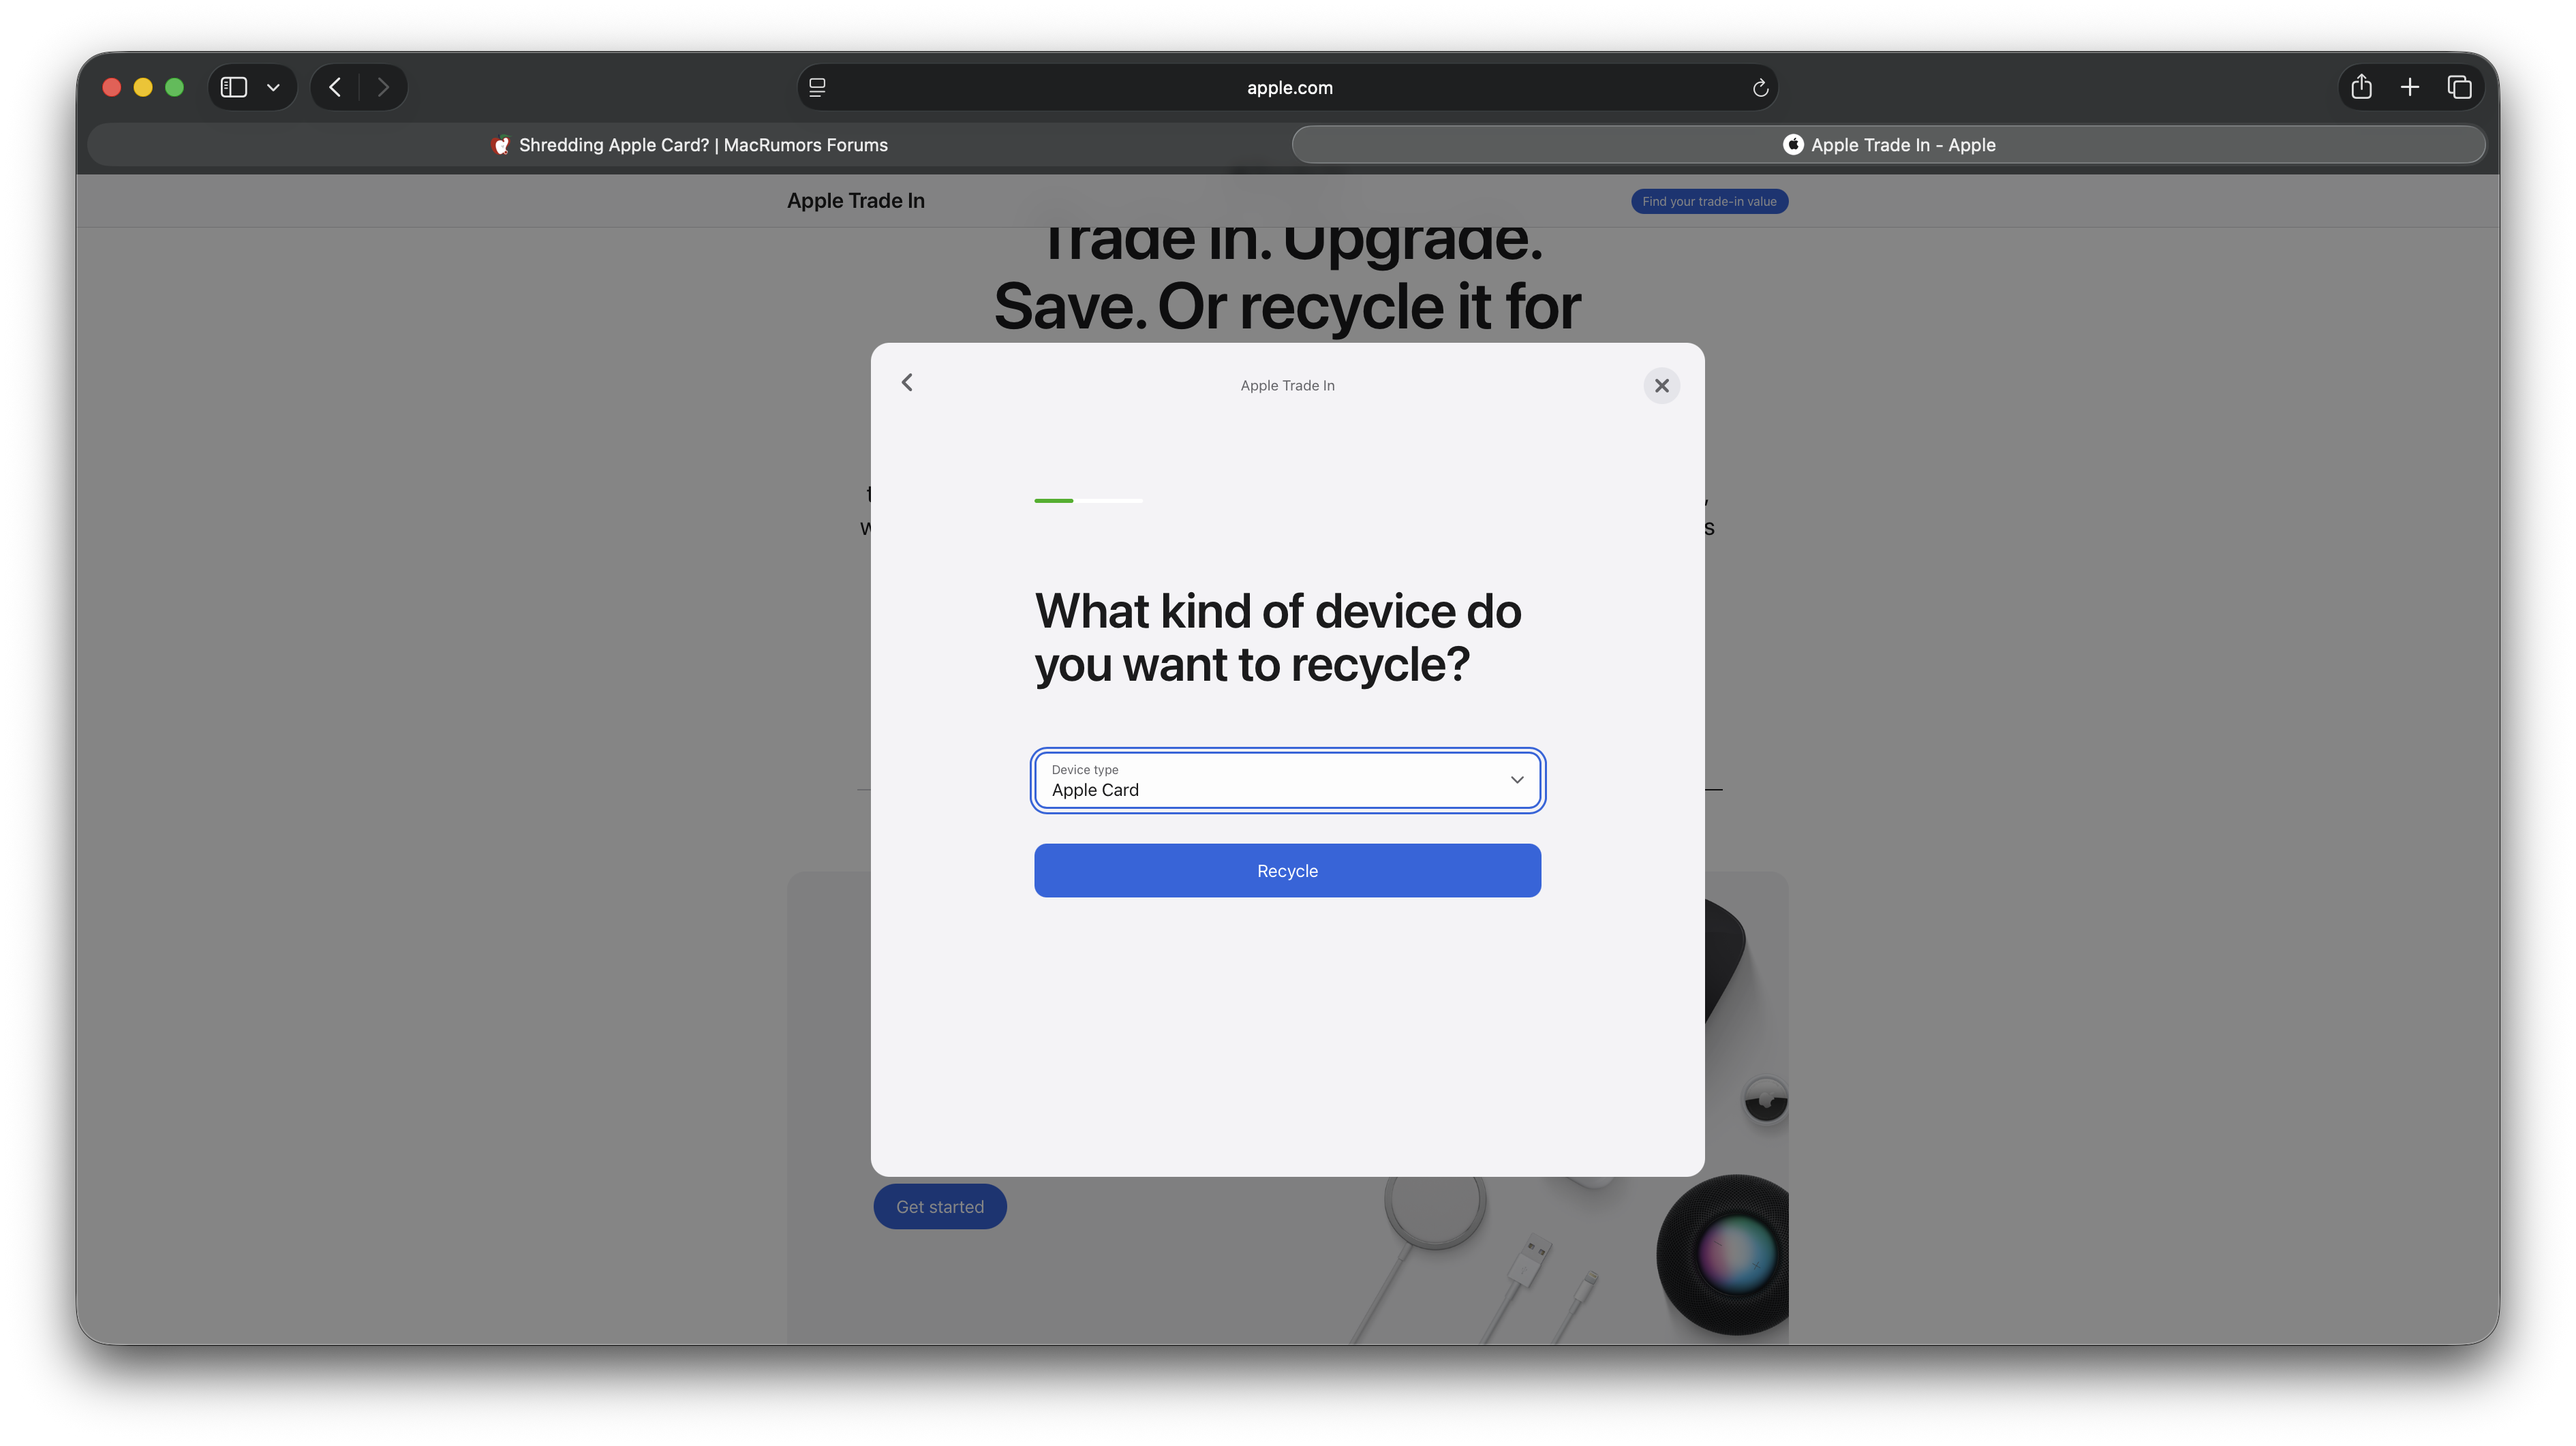Click the yellow minimize window button

(143, 88)
